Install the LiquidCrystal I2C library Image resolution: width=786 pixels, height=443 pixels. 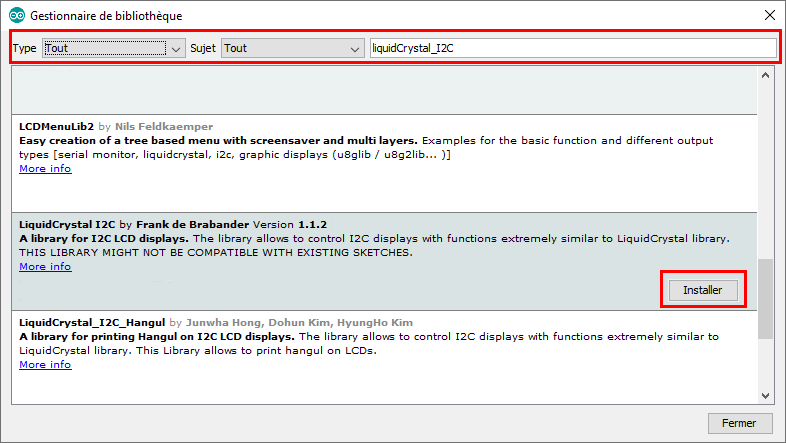[703, 290]
